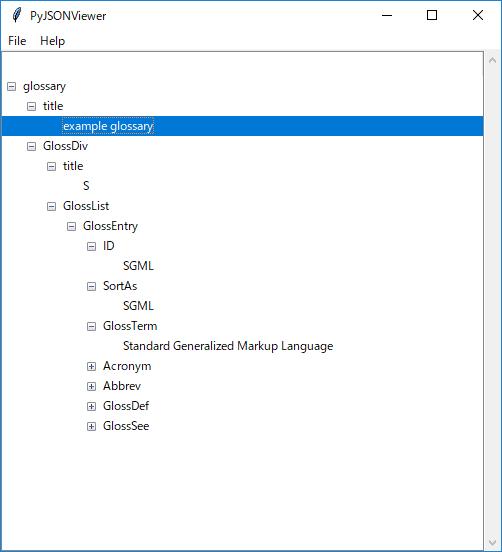Open the Help menu

(52, 41)
